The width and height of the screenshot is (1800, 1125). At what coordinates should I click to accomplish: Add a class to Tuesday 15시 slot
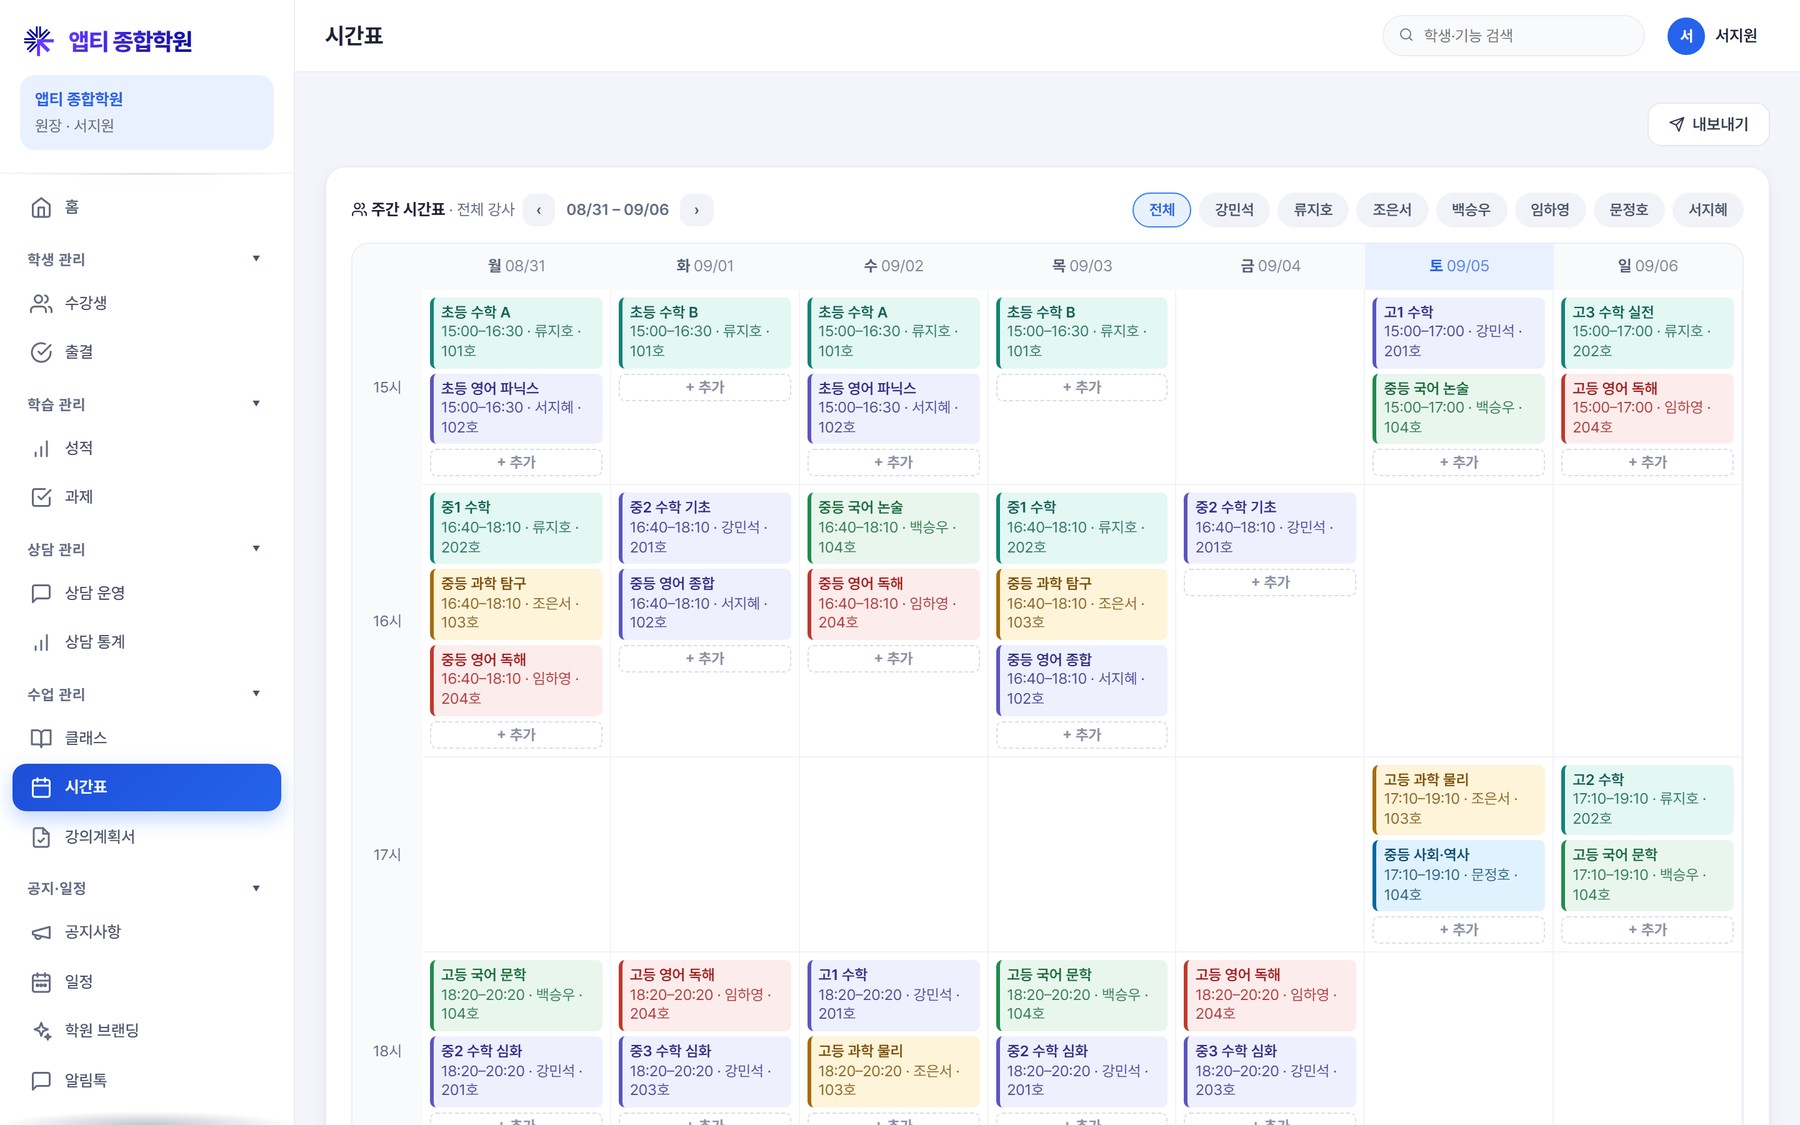705,387
